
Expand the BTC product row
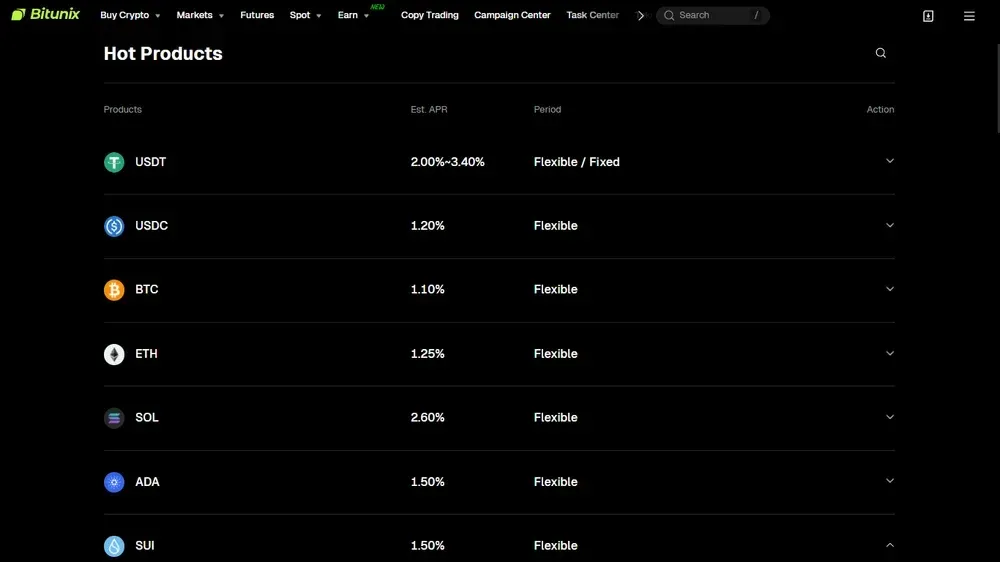890,289
